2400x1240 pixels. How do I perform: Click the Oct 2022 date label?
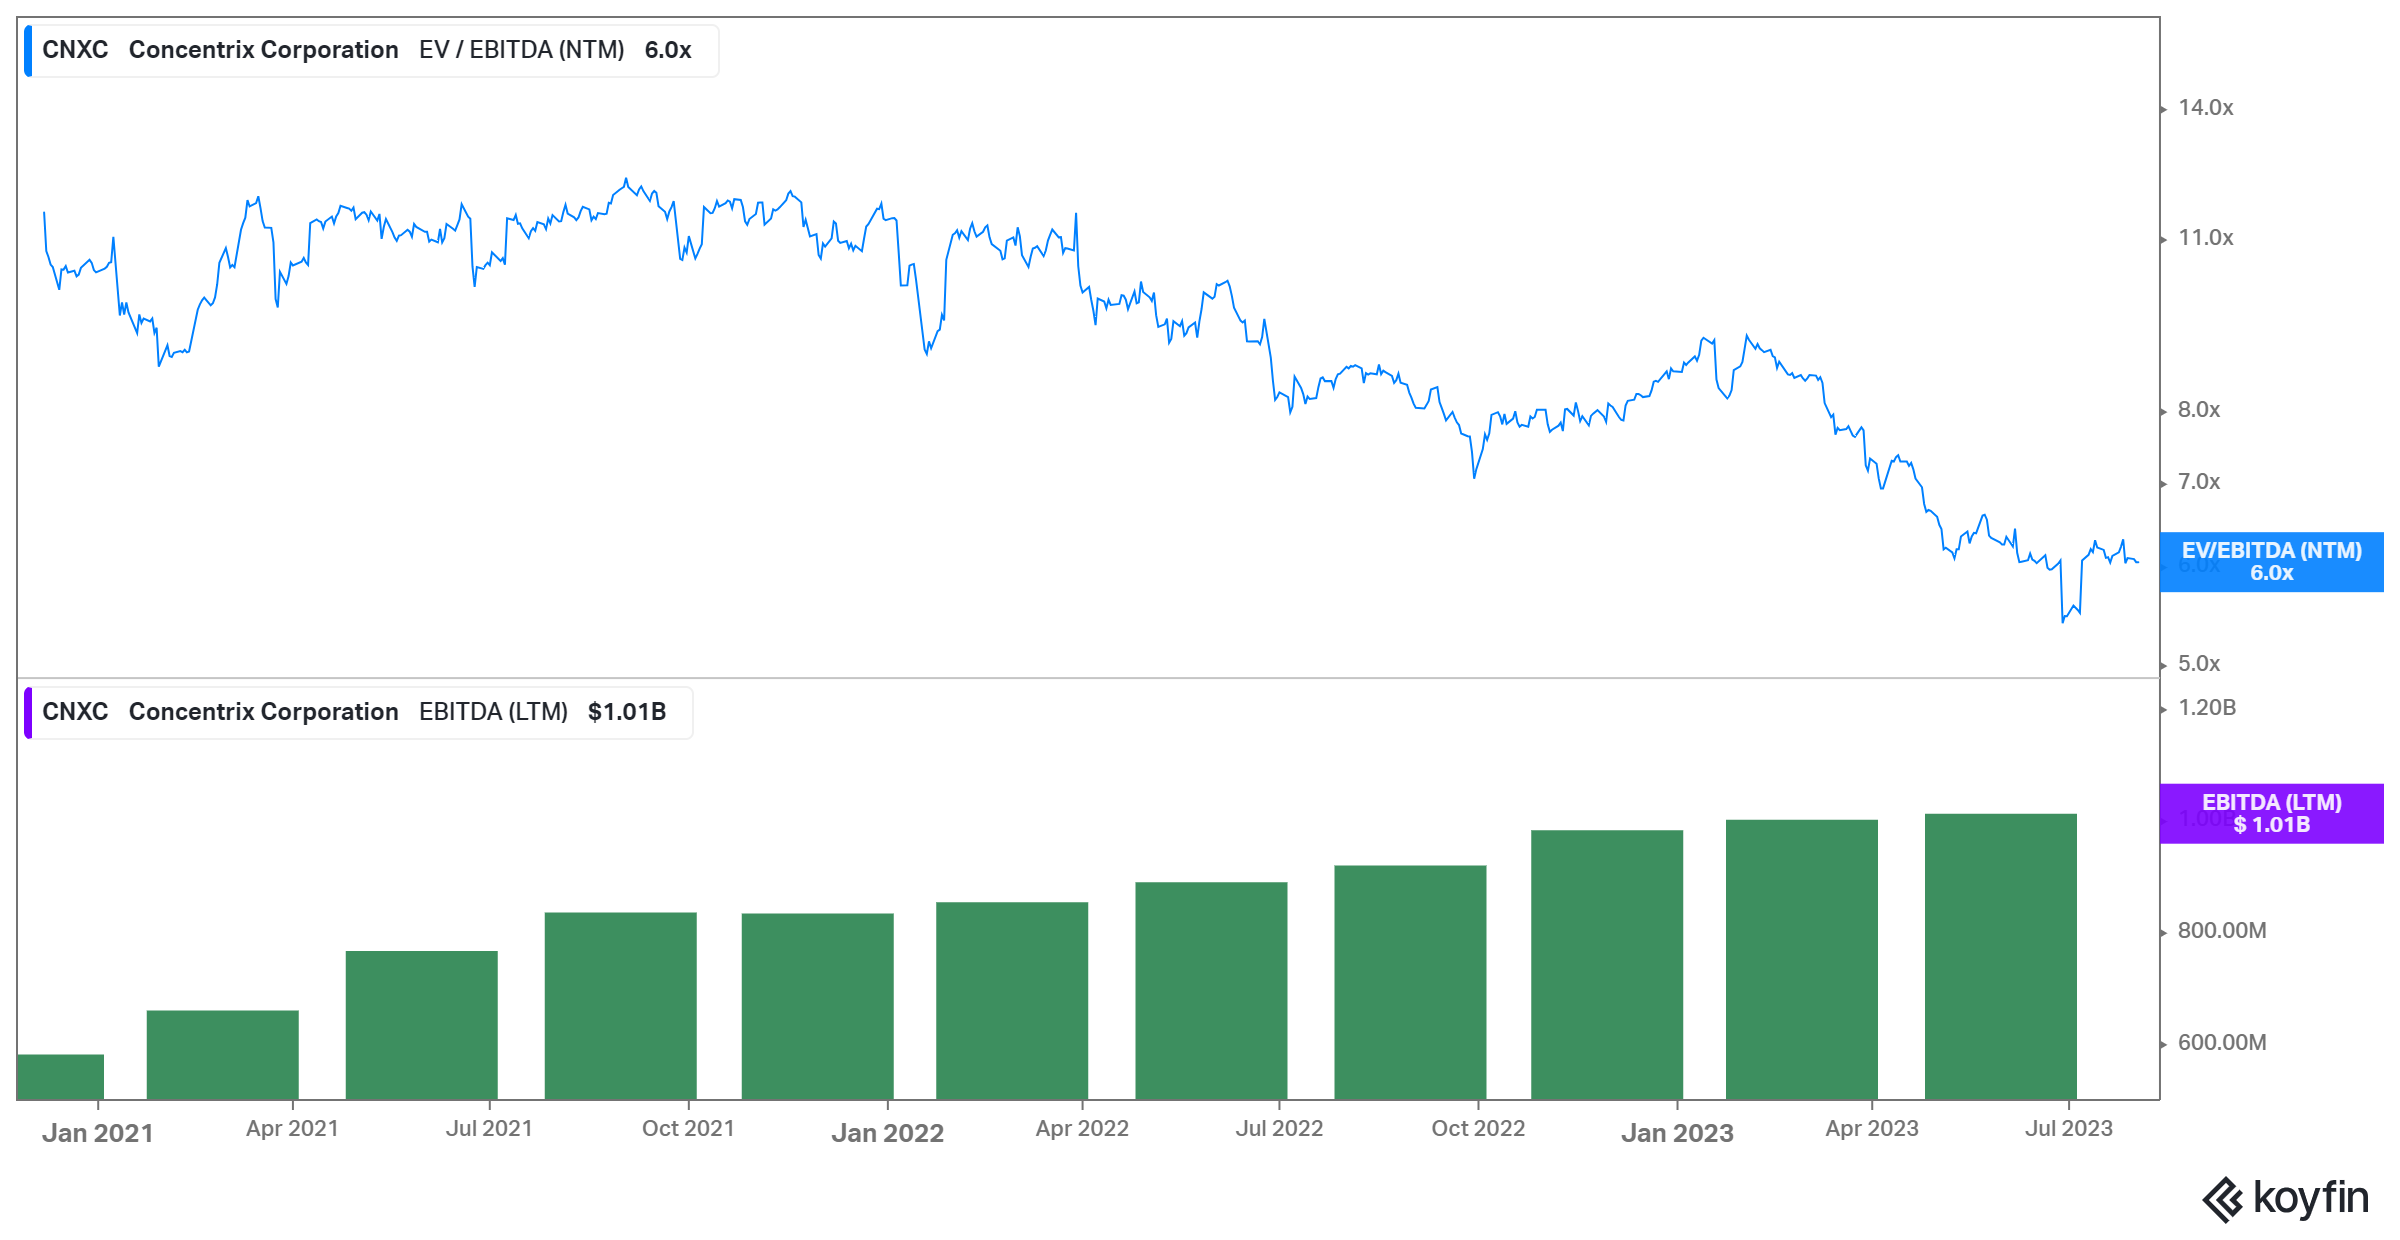tap(1478, 1129)
